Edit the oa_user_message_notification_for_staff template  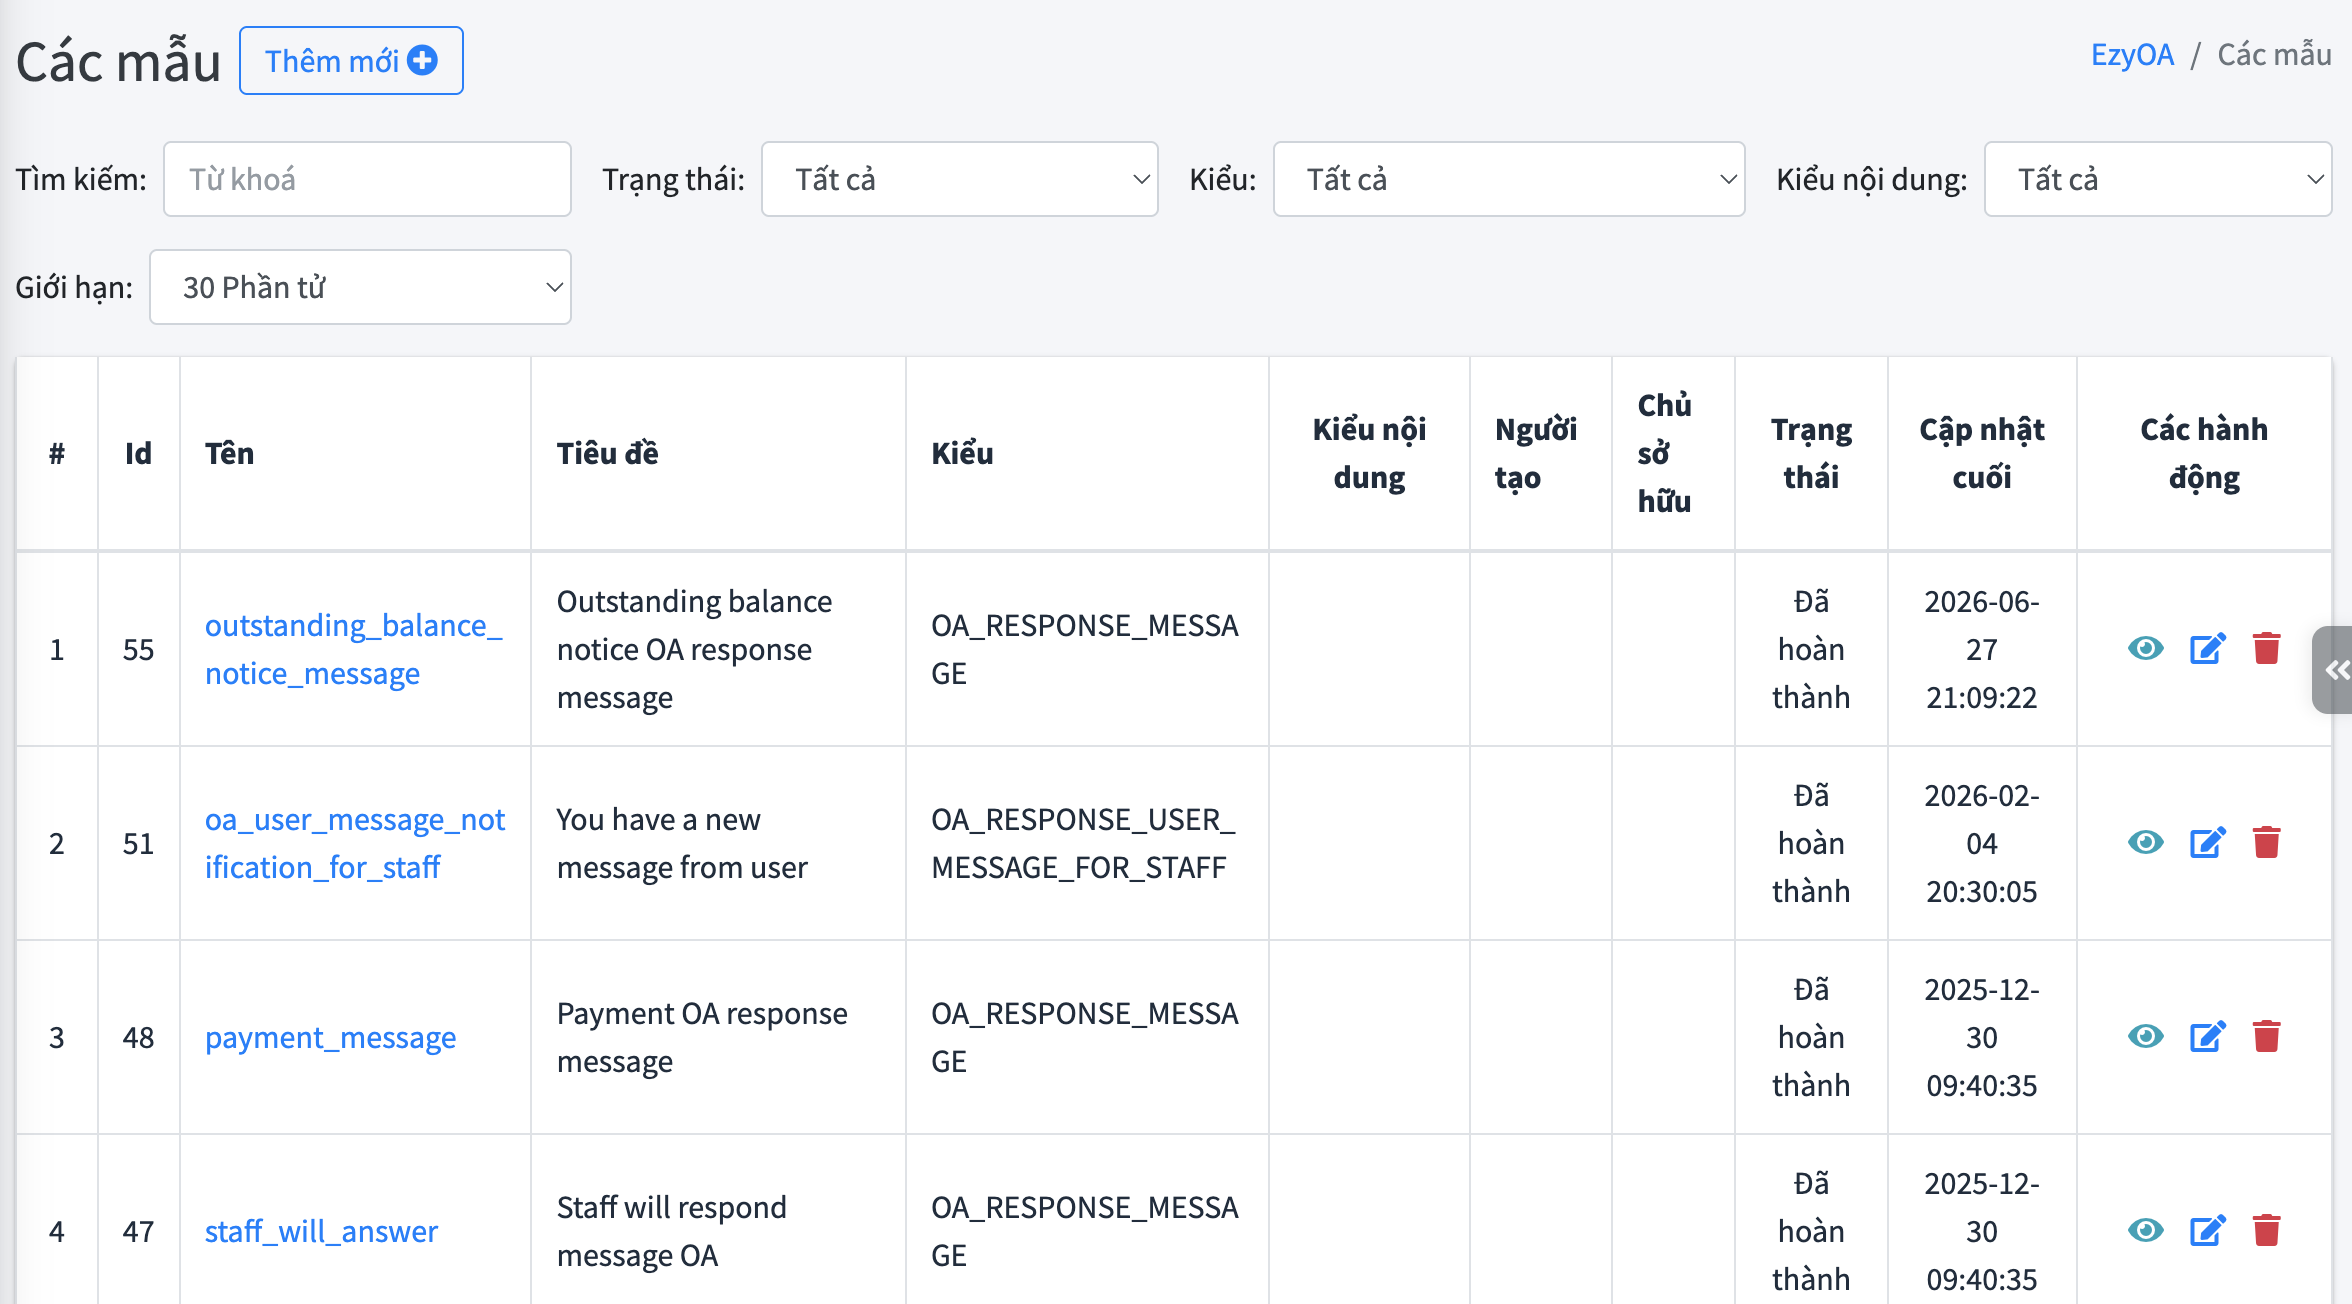pos(2207,843)
